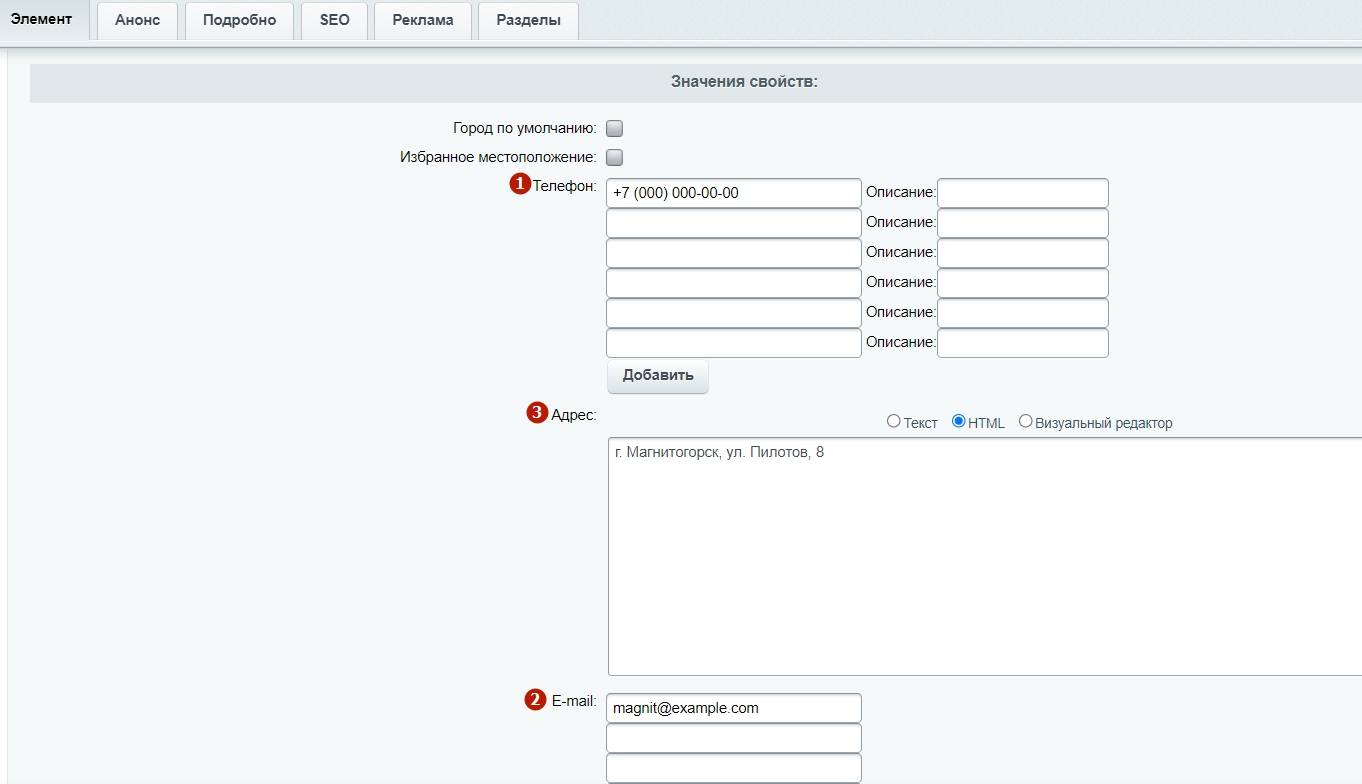Return to the Элемент tab
The height and width of the screenshot is (784, 1362).
(x=41, y=20)
